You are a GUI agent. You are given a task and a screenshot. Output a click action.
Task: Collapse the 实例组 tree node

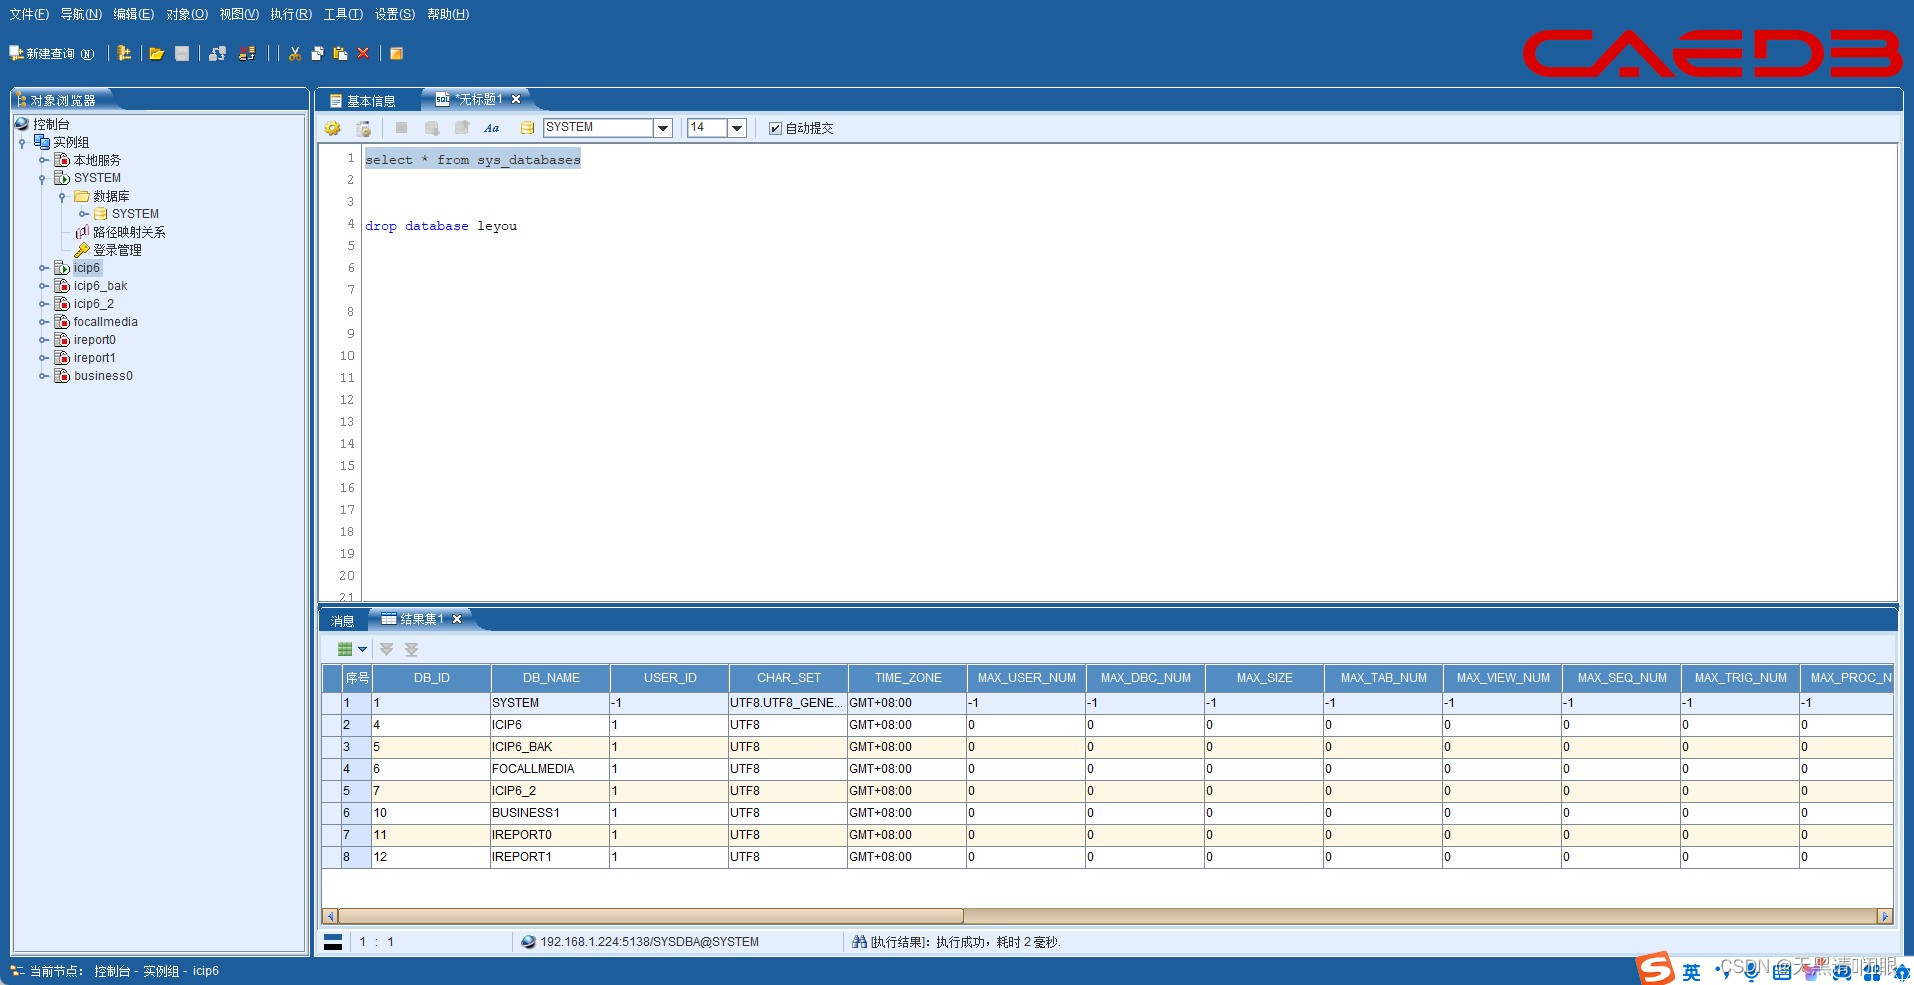[22, 143]
